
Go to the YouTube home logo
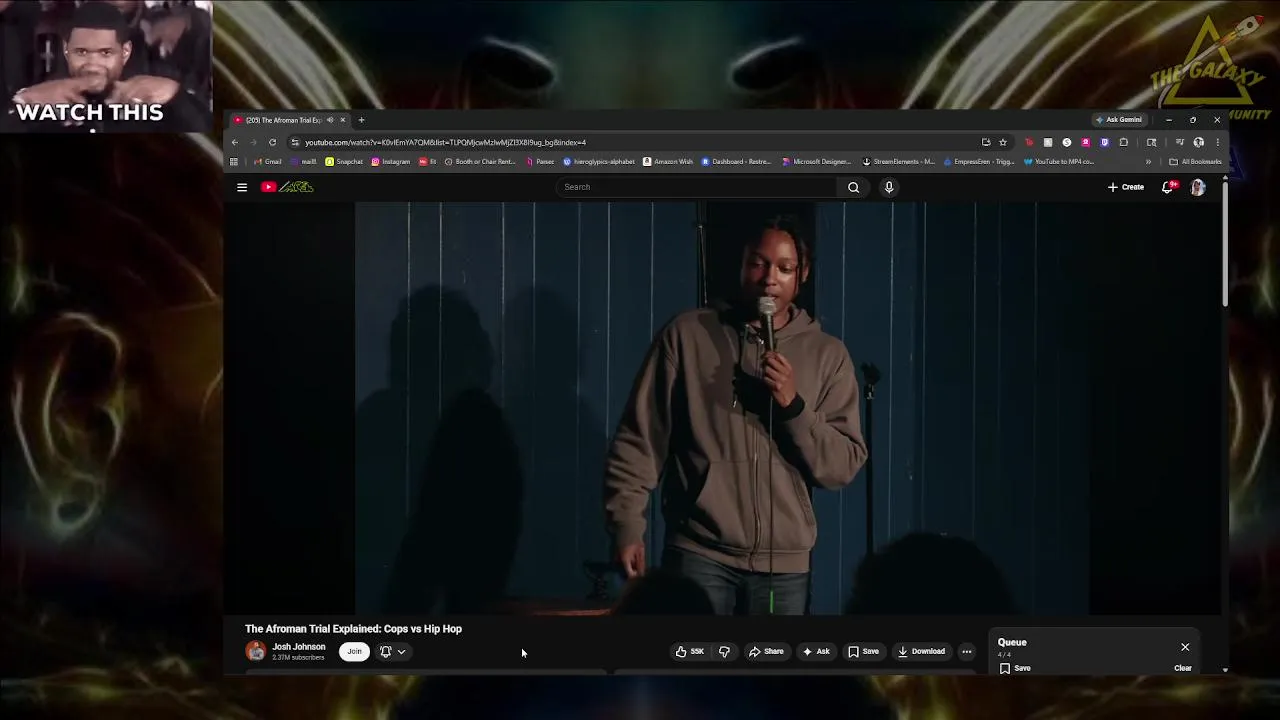tap(288, 187)
